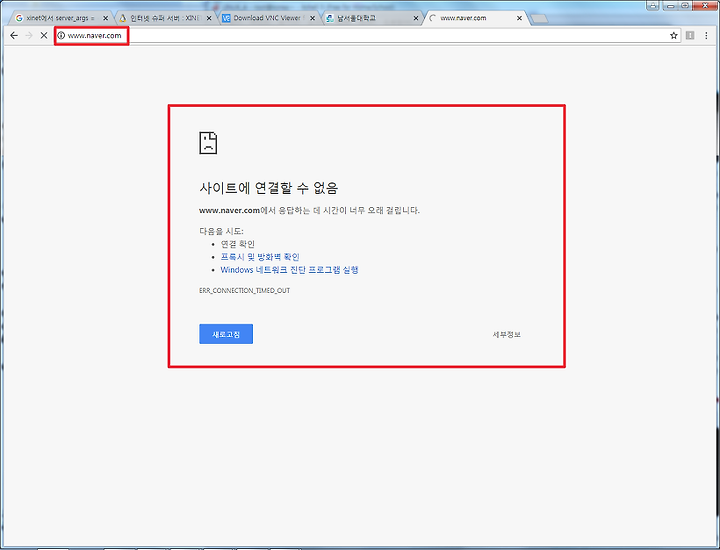The image size is (720, 550).
Task: Open the 프록시 및 방화벽 확인 link
Action: coord(260,257)
